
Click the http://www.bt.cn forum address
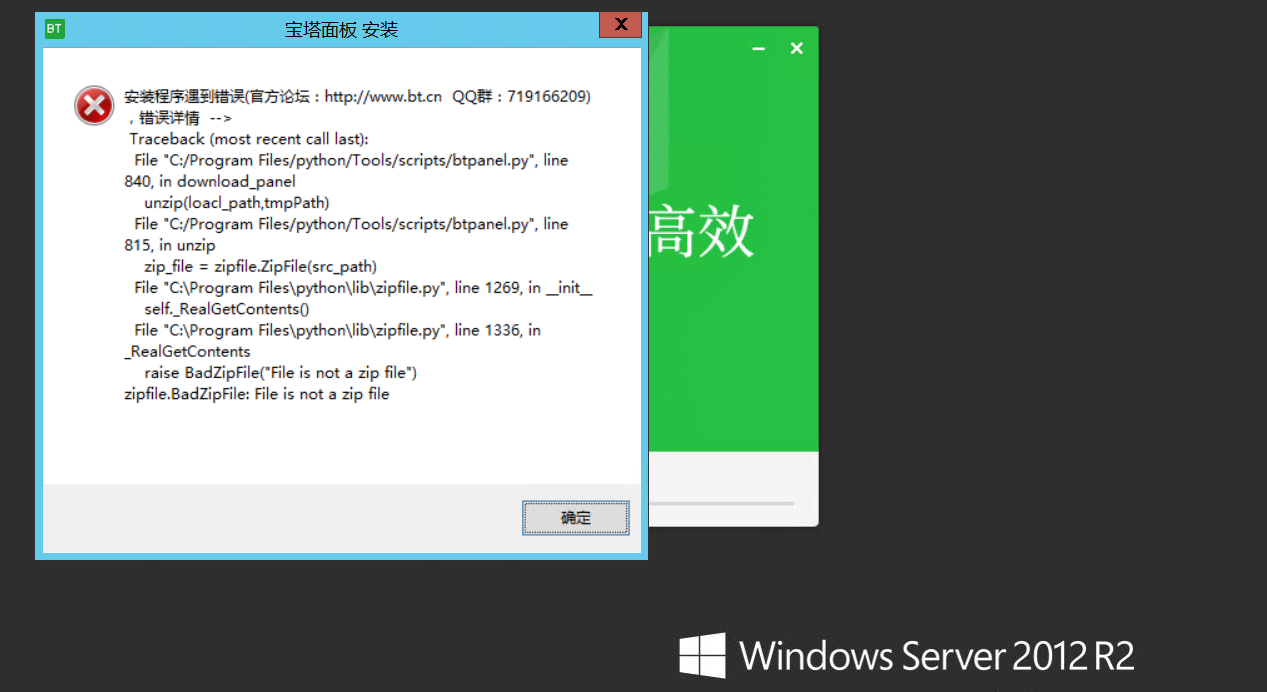point(383,97)
